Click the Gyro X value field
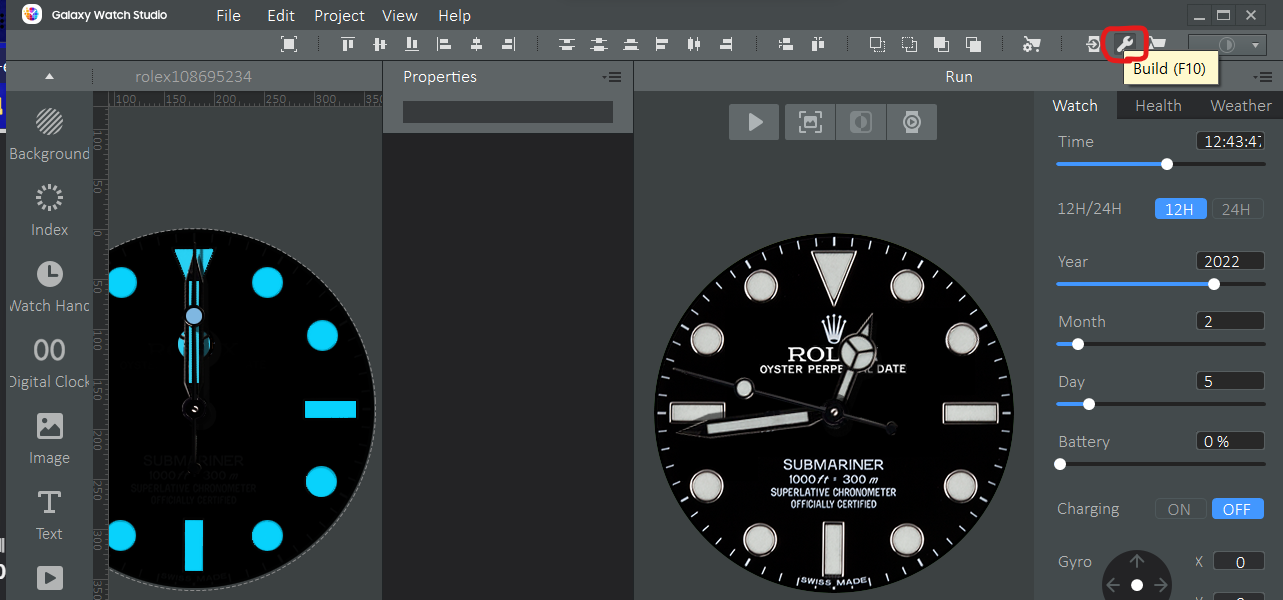Viewport: 1283px width, 600px height. coord(1239,562)
